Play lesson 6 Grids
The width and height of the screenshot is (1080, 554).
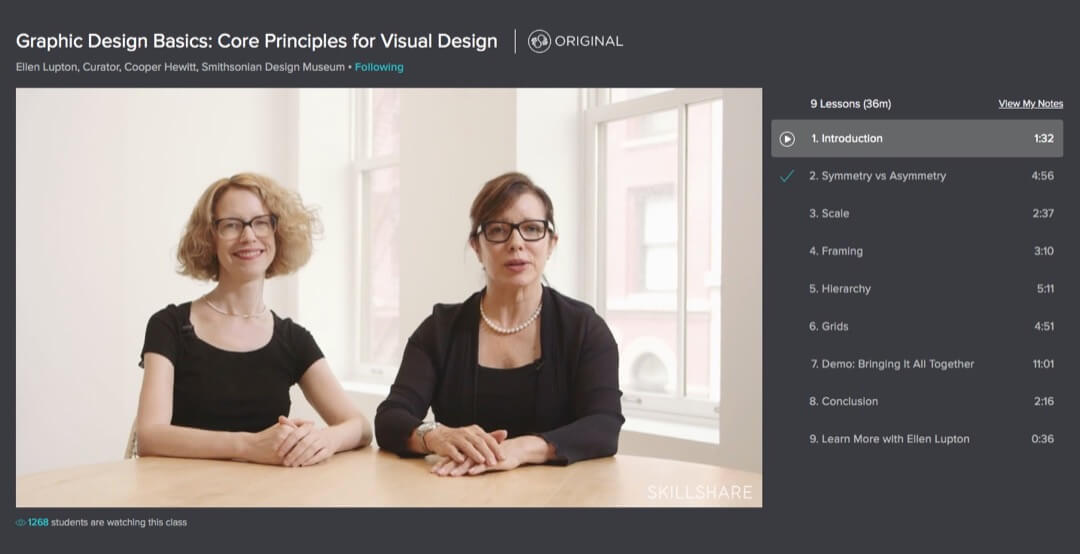point(829,326)
